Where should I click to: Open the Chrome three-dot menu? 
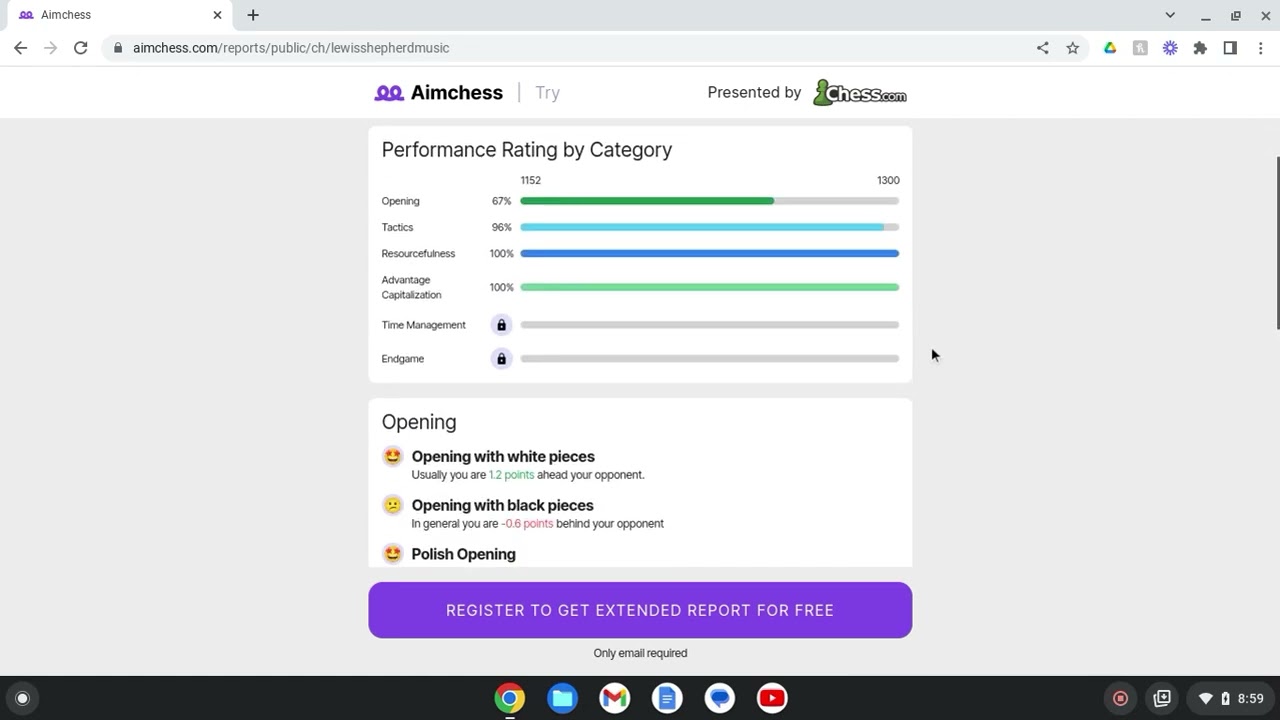click(x=1260, y=48)
